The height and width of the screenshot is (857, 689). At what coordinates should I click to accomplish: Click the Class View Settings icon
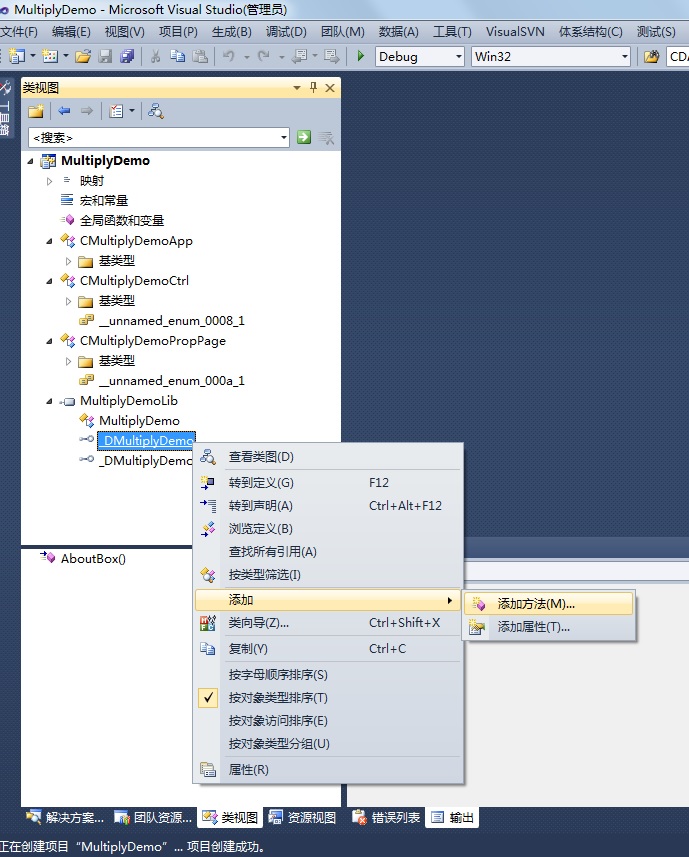pos(116,111)
